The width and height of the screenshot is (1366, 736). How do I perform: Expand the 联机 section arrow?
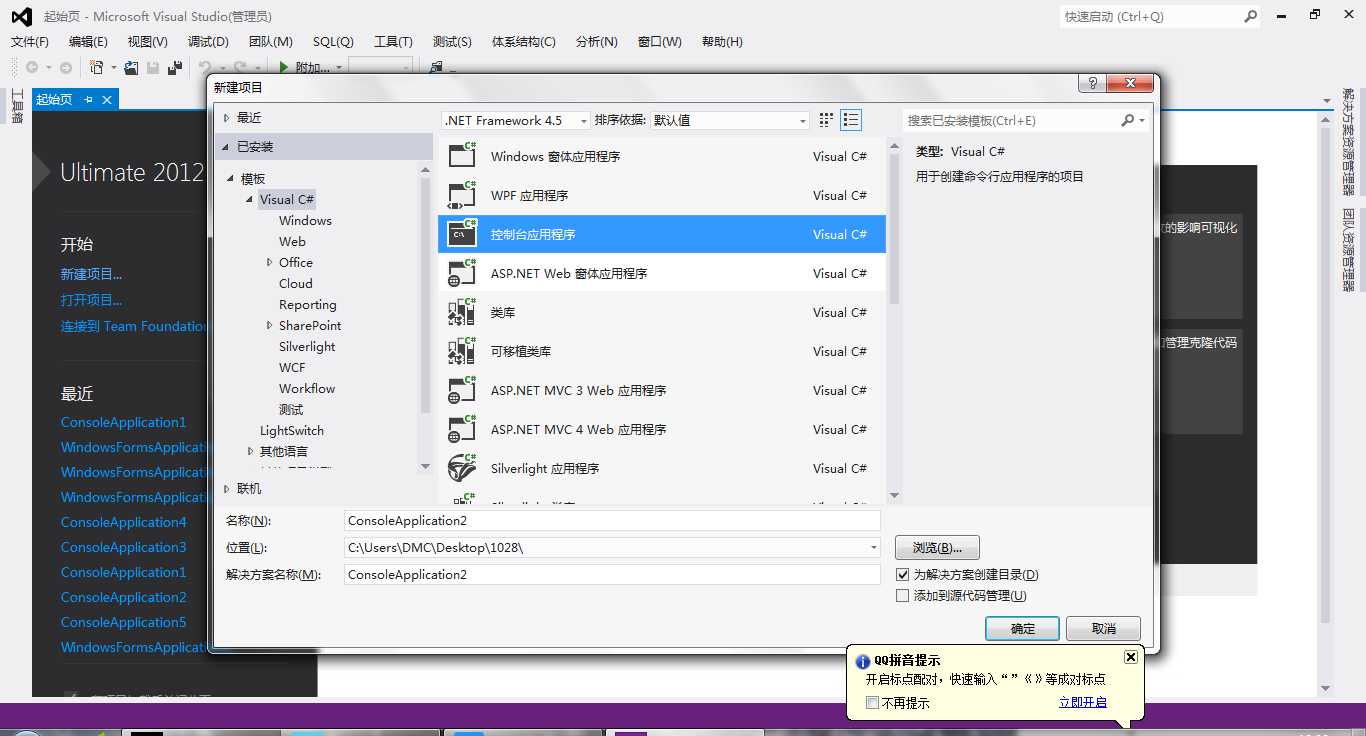point(227,488)
